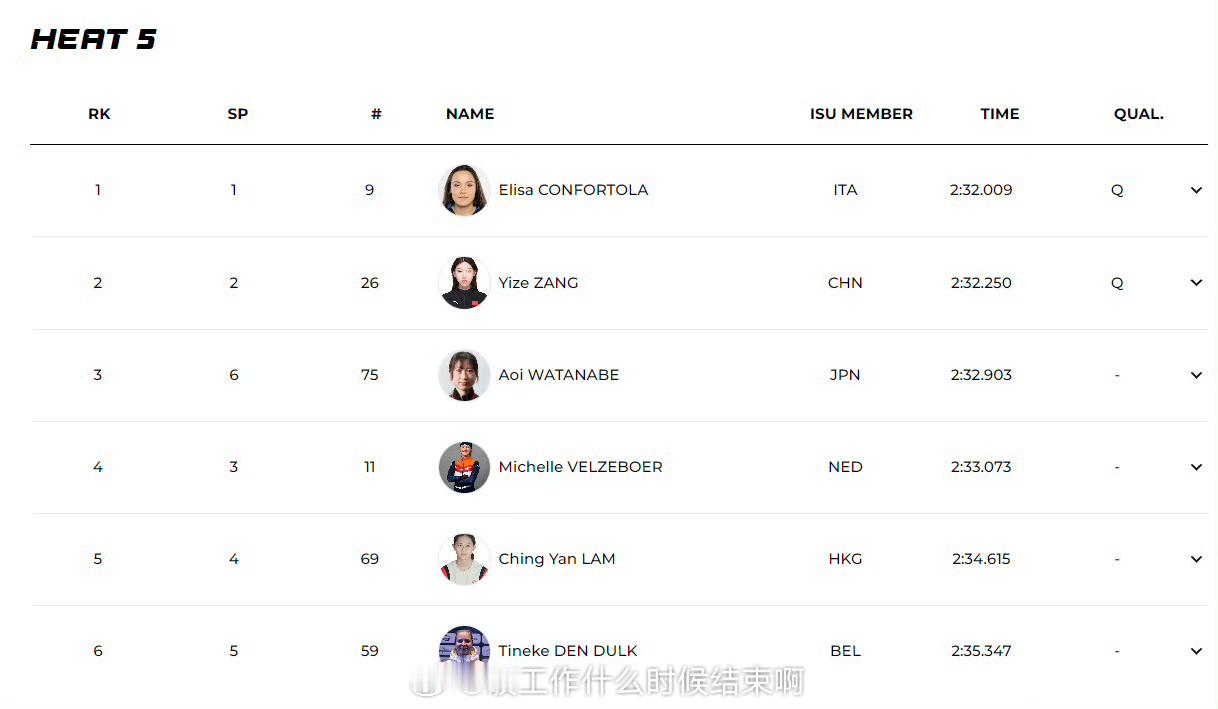Click Tineke Den Dulk's avatar
Screen dimensions: 1218x709
464,649
